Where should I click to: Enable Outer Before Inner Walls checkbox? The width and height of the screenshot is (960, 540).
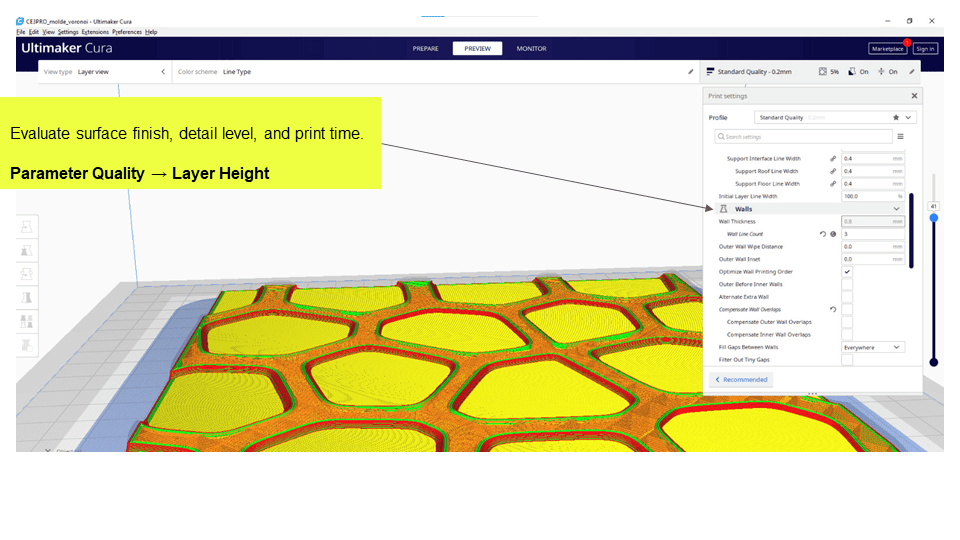click(x=847, y=284)
